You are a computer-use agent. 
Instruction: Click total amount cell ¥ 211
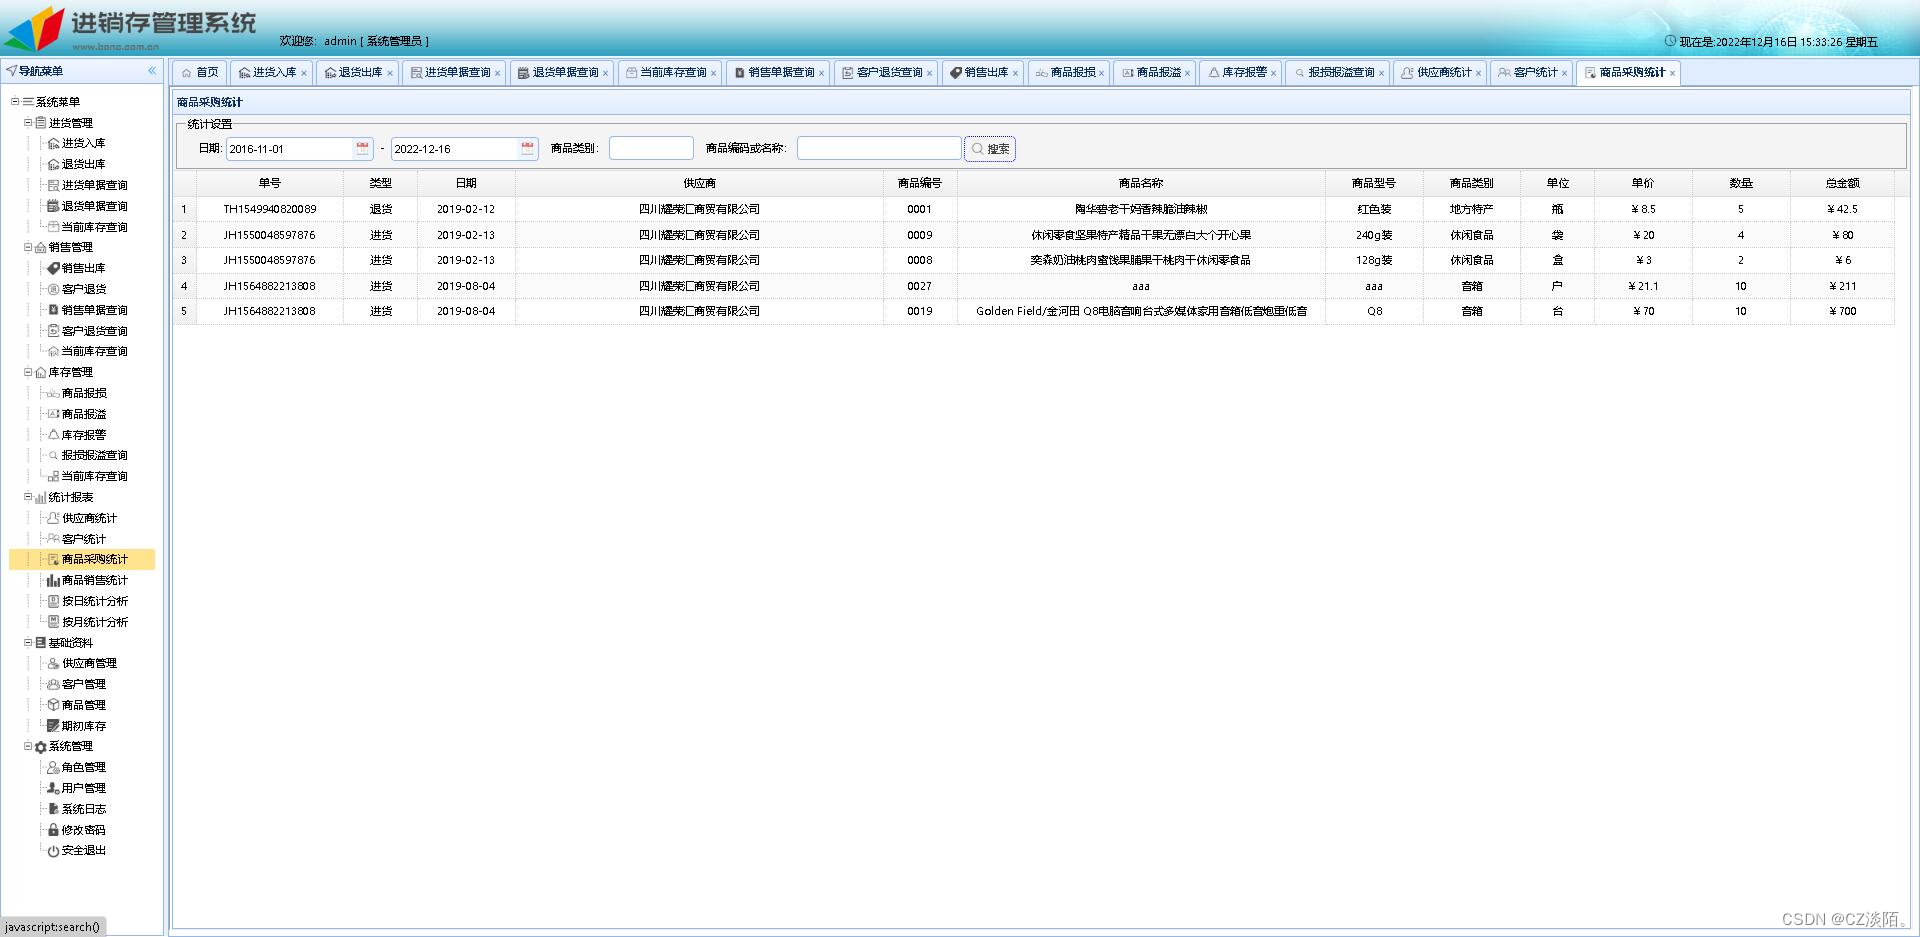click(x=1842, y=286)
